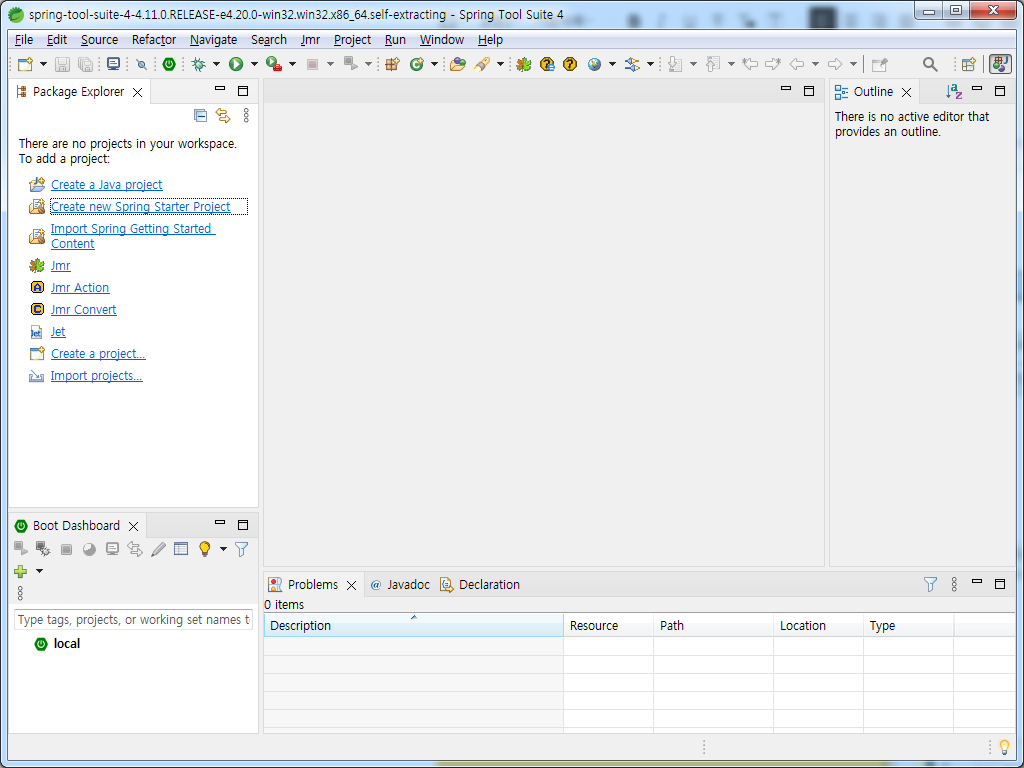Switch to the Javadoc tab
Screen dimensions: 1024x768
click(400, 584)
